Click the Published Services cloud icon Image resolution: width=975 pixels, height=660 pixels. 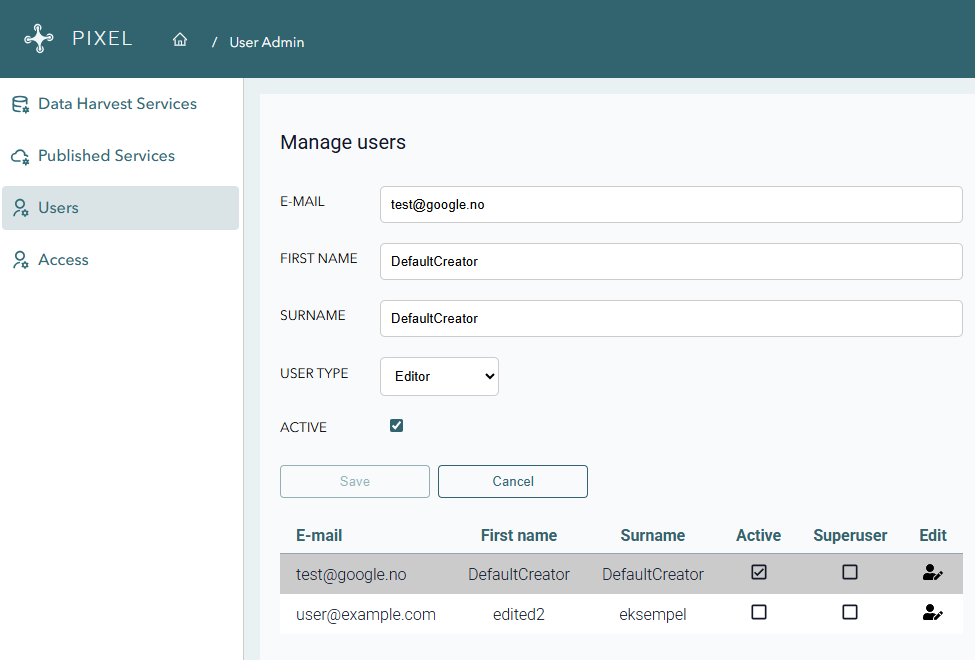point(20,157)
